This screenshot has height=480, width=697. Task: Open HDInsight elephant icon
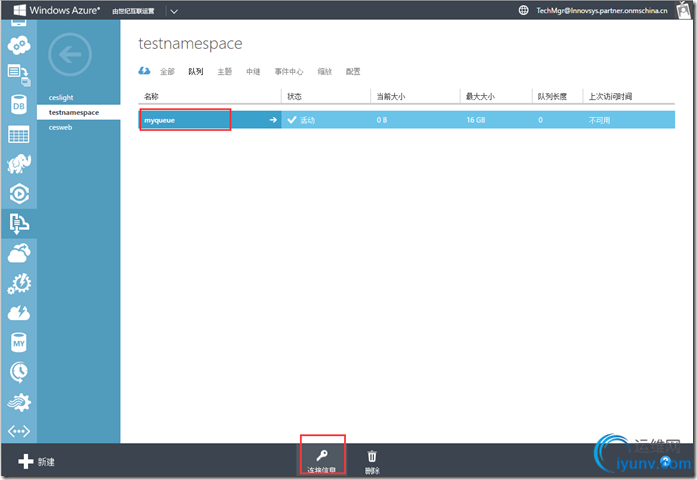click(19, 164)
